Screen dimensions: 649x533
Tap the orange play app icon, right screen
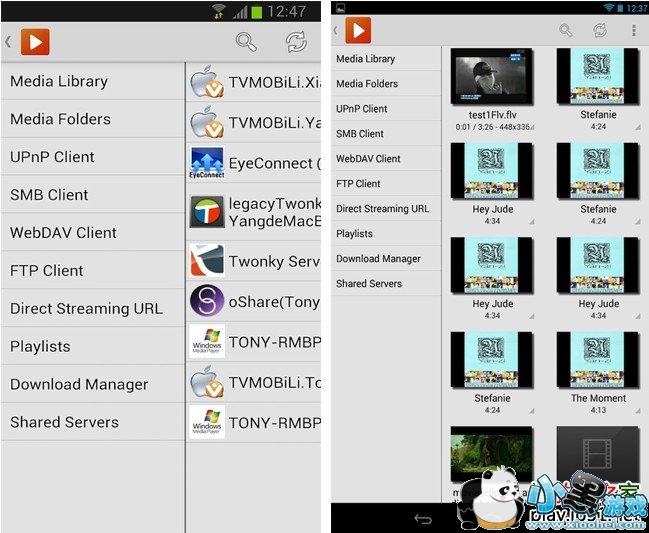[358, 30]
